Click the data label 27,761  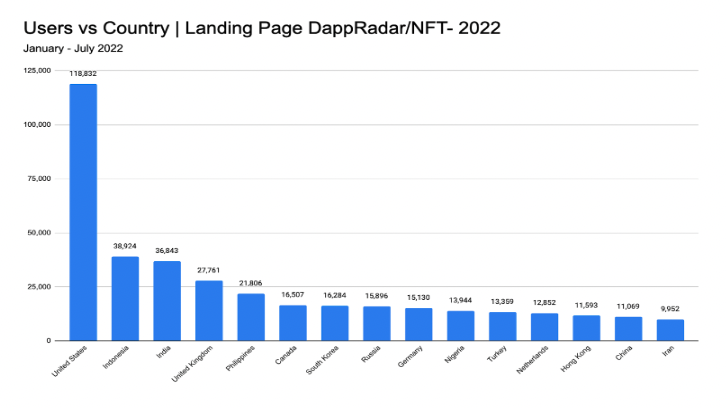pos(209,270)
